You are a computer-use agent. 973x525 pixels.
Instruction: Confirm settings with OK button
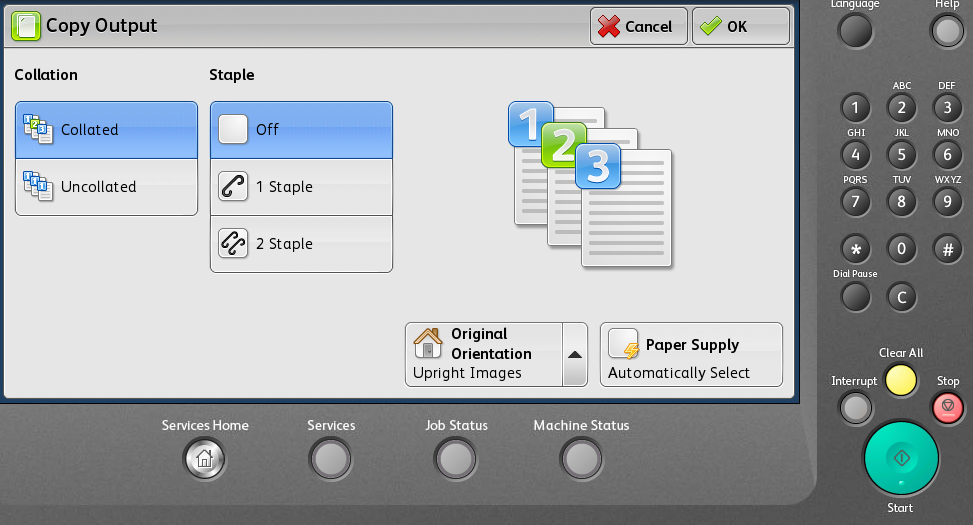pyautogui.click(x=741, y=26)
